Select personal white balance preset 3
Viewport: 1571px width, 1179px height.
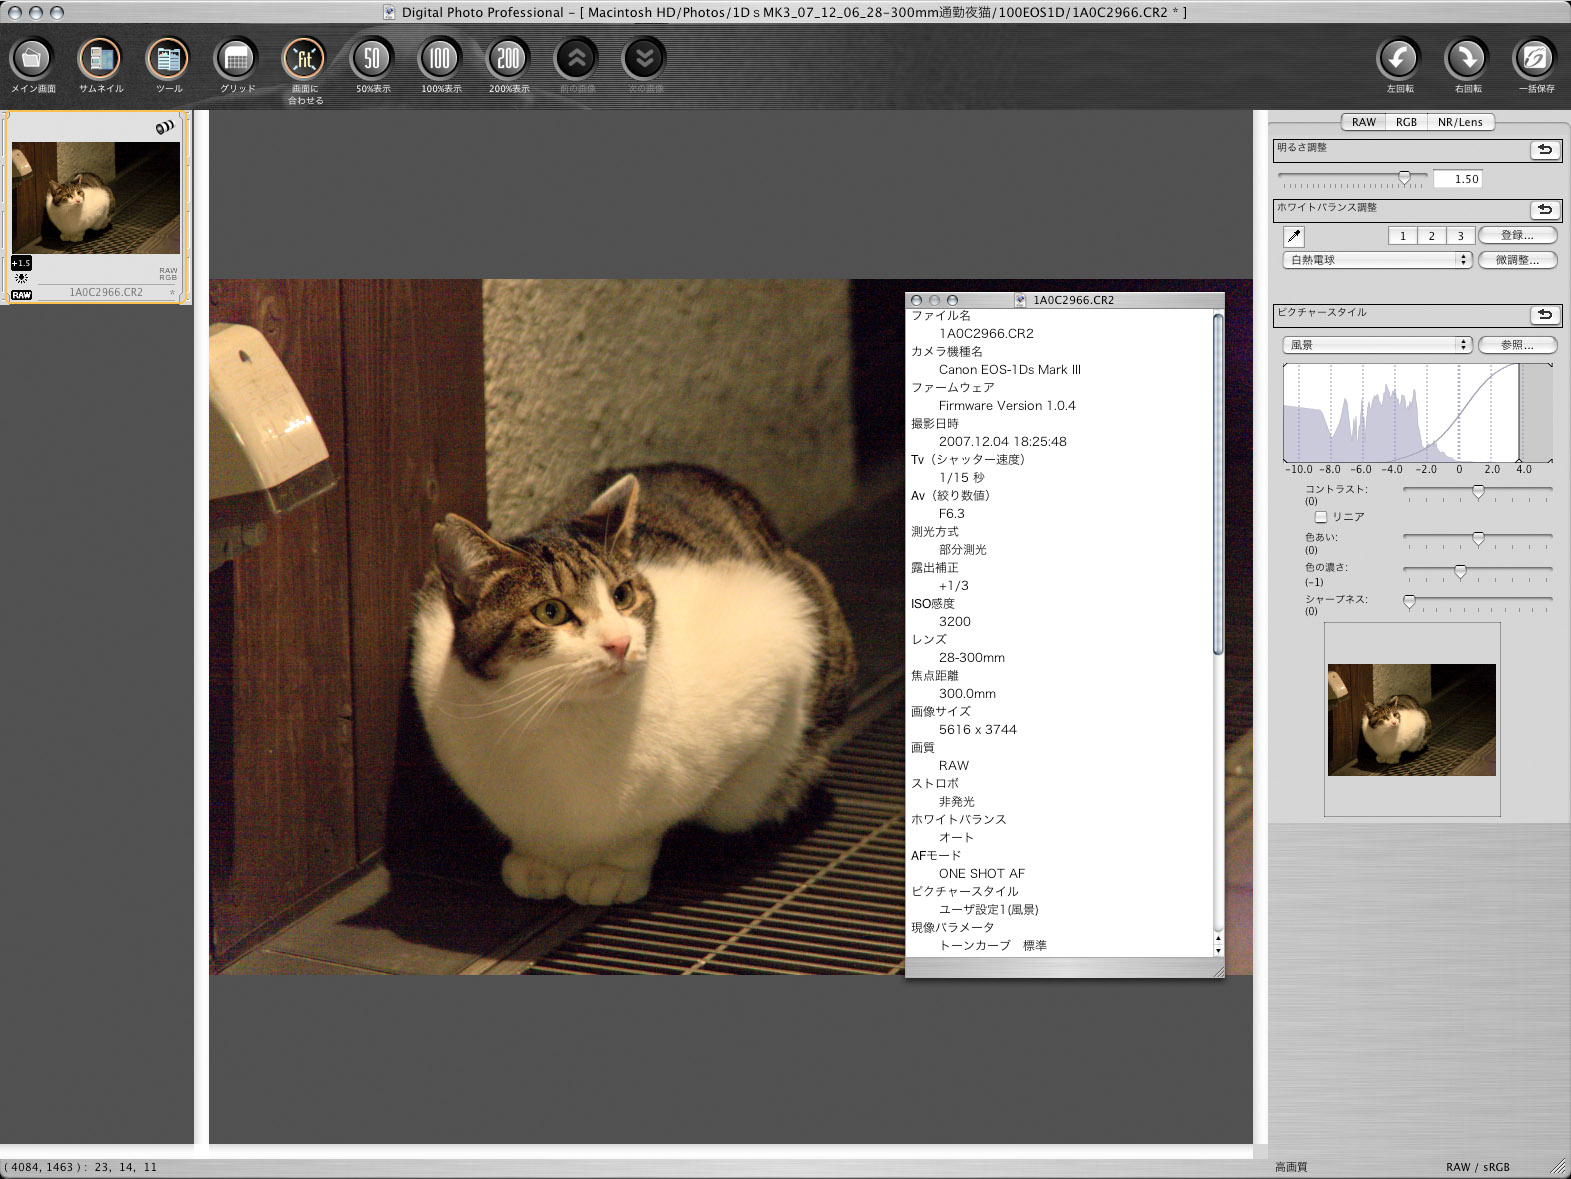(1461, 236)
